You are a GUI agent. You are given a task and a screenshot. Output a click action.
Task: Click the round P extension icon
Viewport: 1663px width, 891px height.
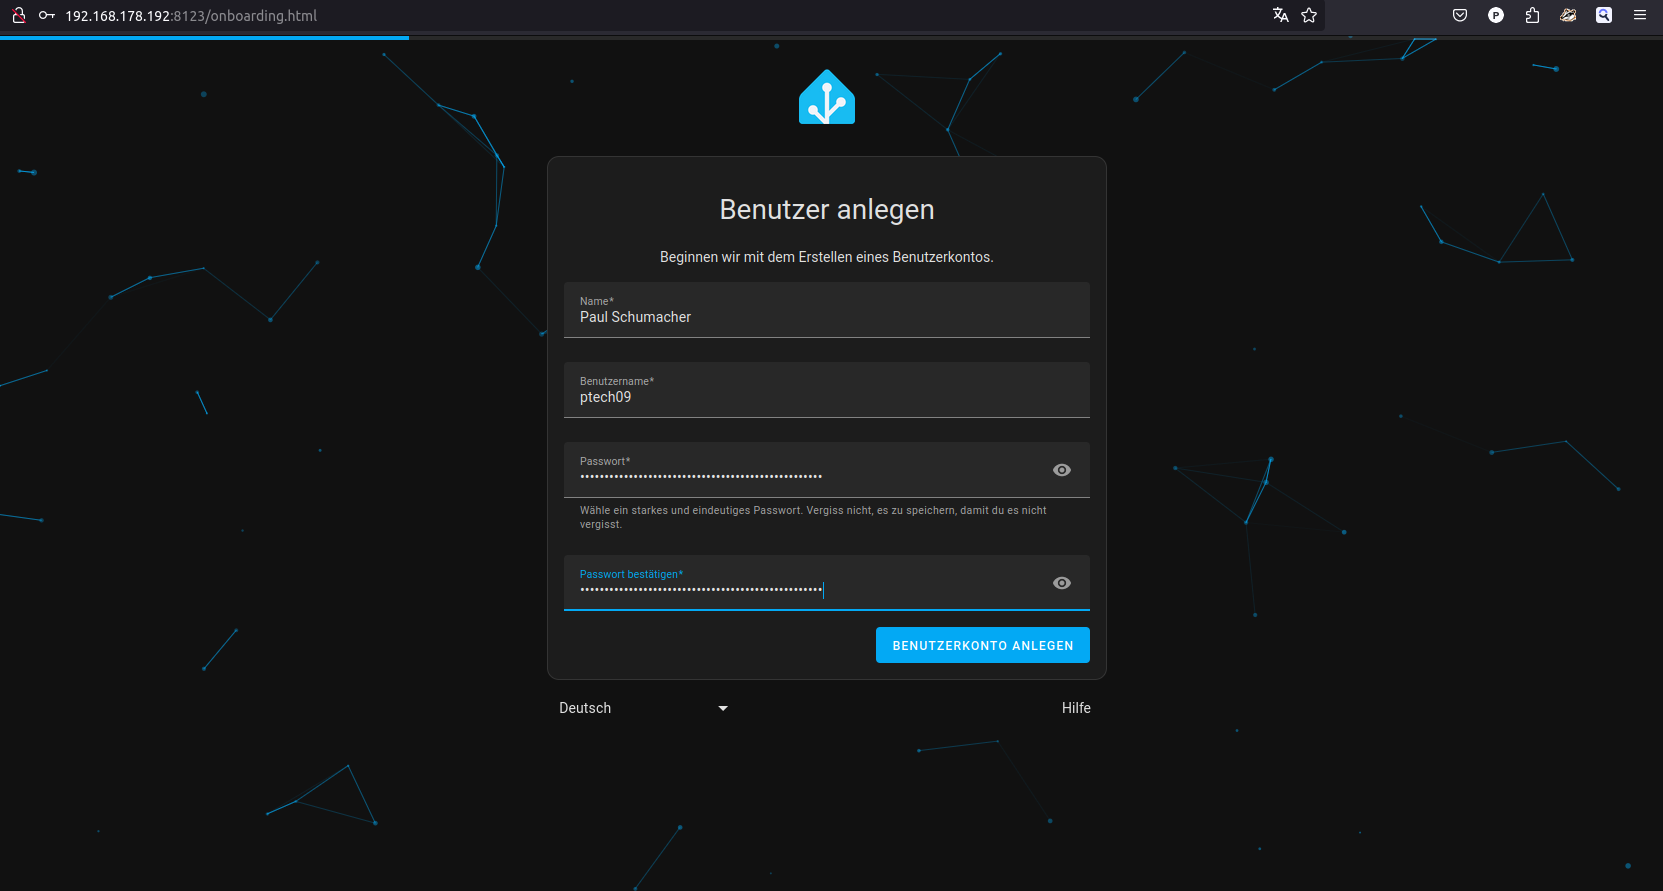1496,15
